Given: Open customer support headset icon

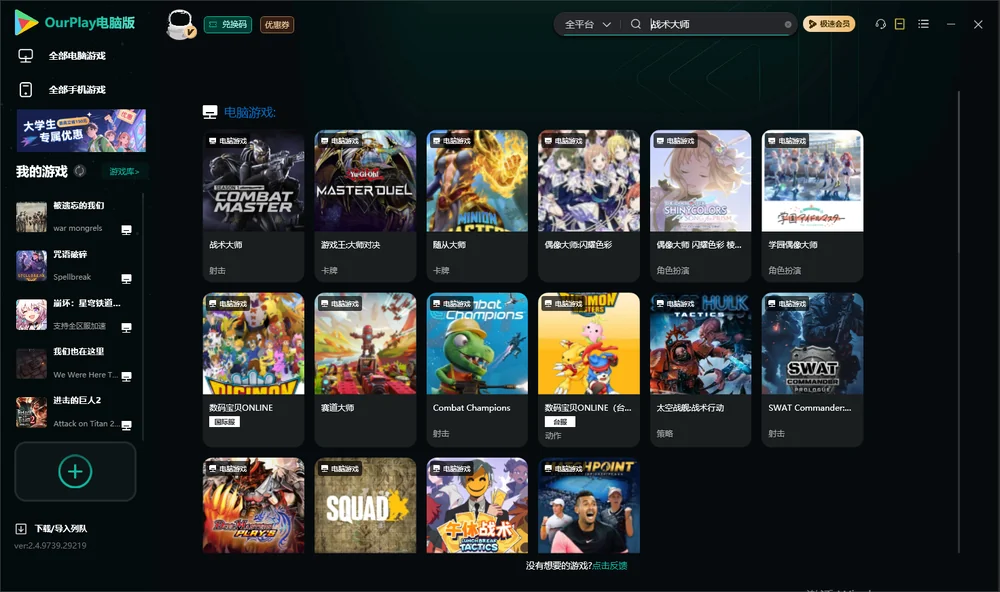Looking at the screenshot, I should 881,24.
